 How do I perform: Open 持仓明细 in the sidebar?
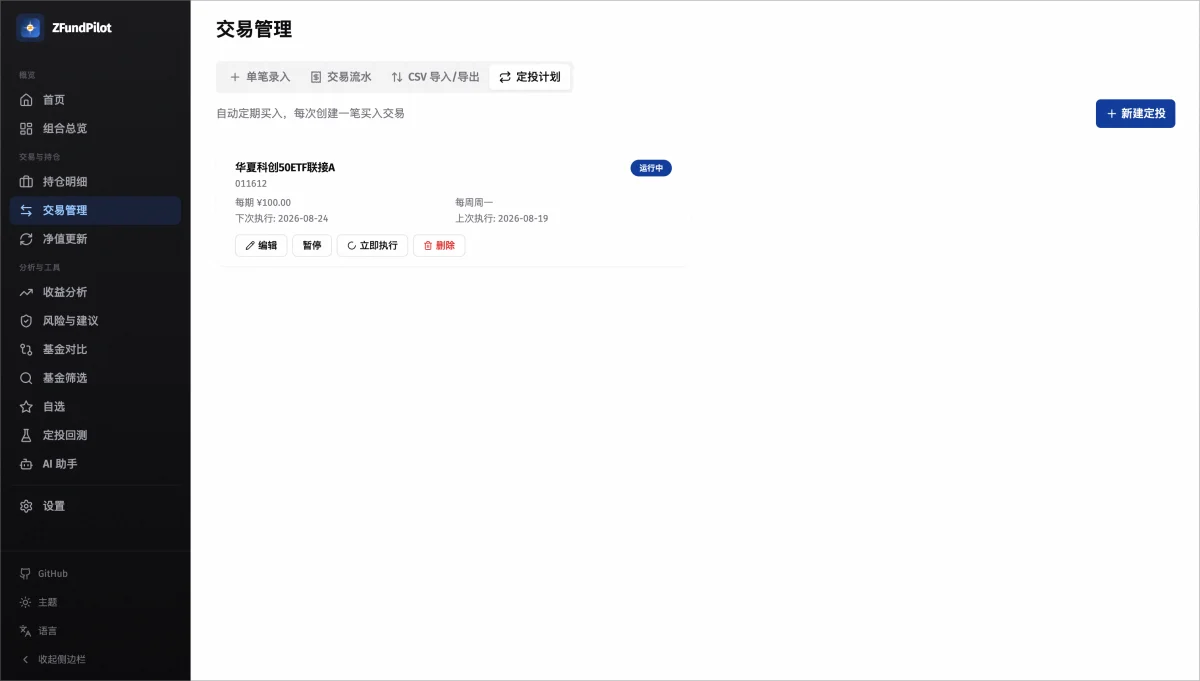95,182
